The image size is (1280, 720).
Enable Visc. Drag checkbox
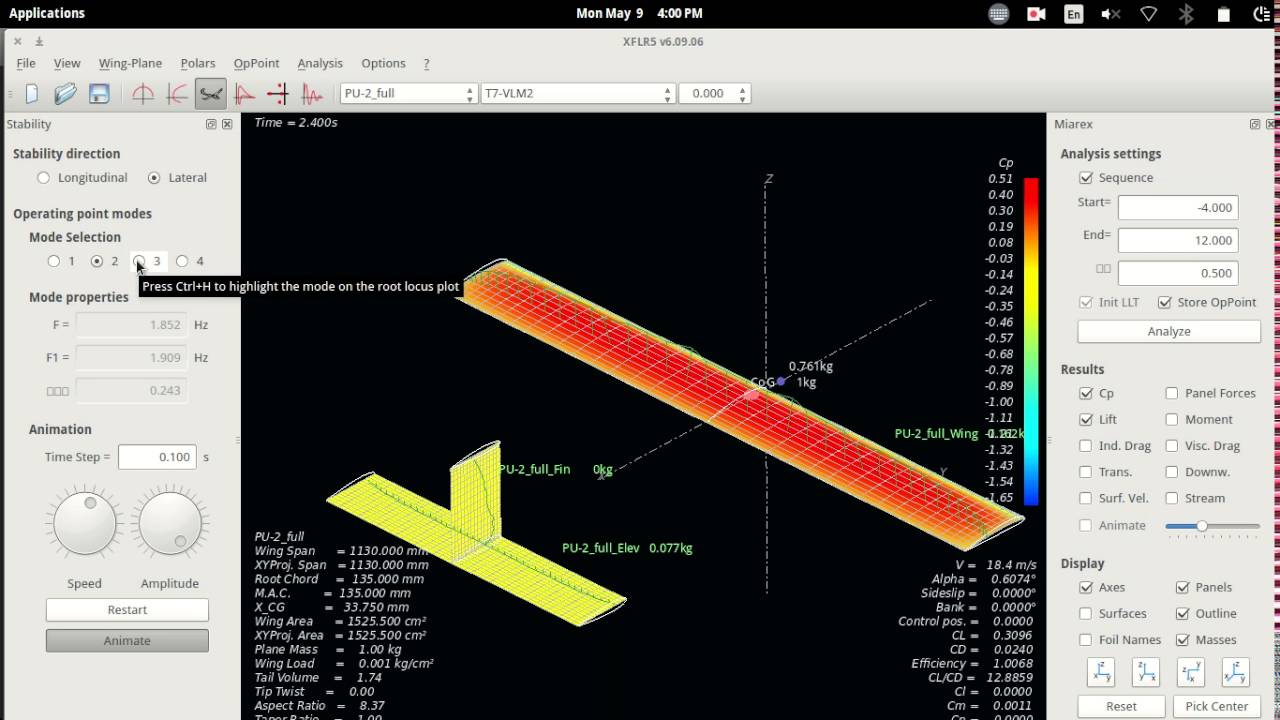coord(1172,446)
